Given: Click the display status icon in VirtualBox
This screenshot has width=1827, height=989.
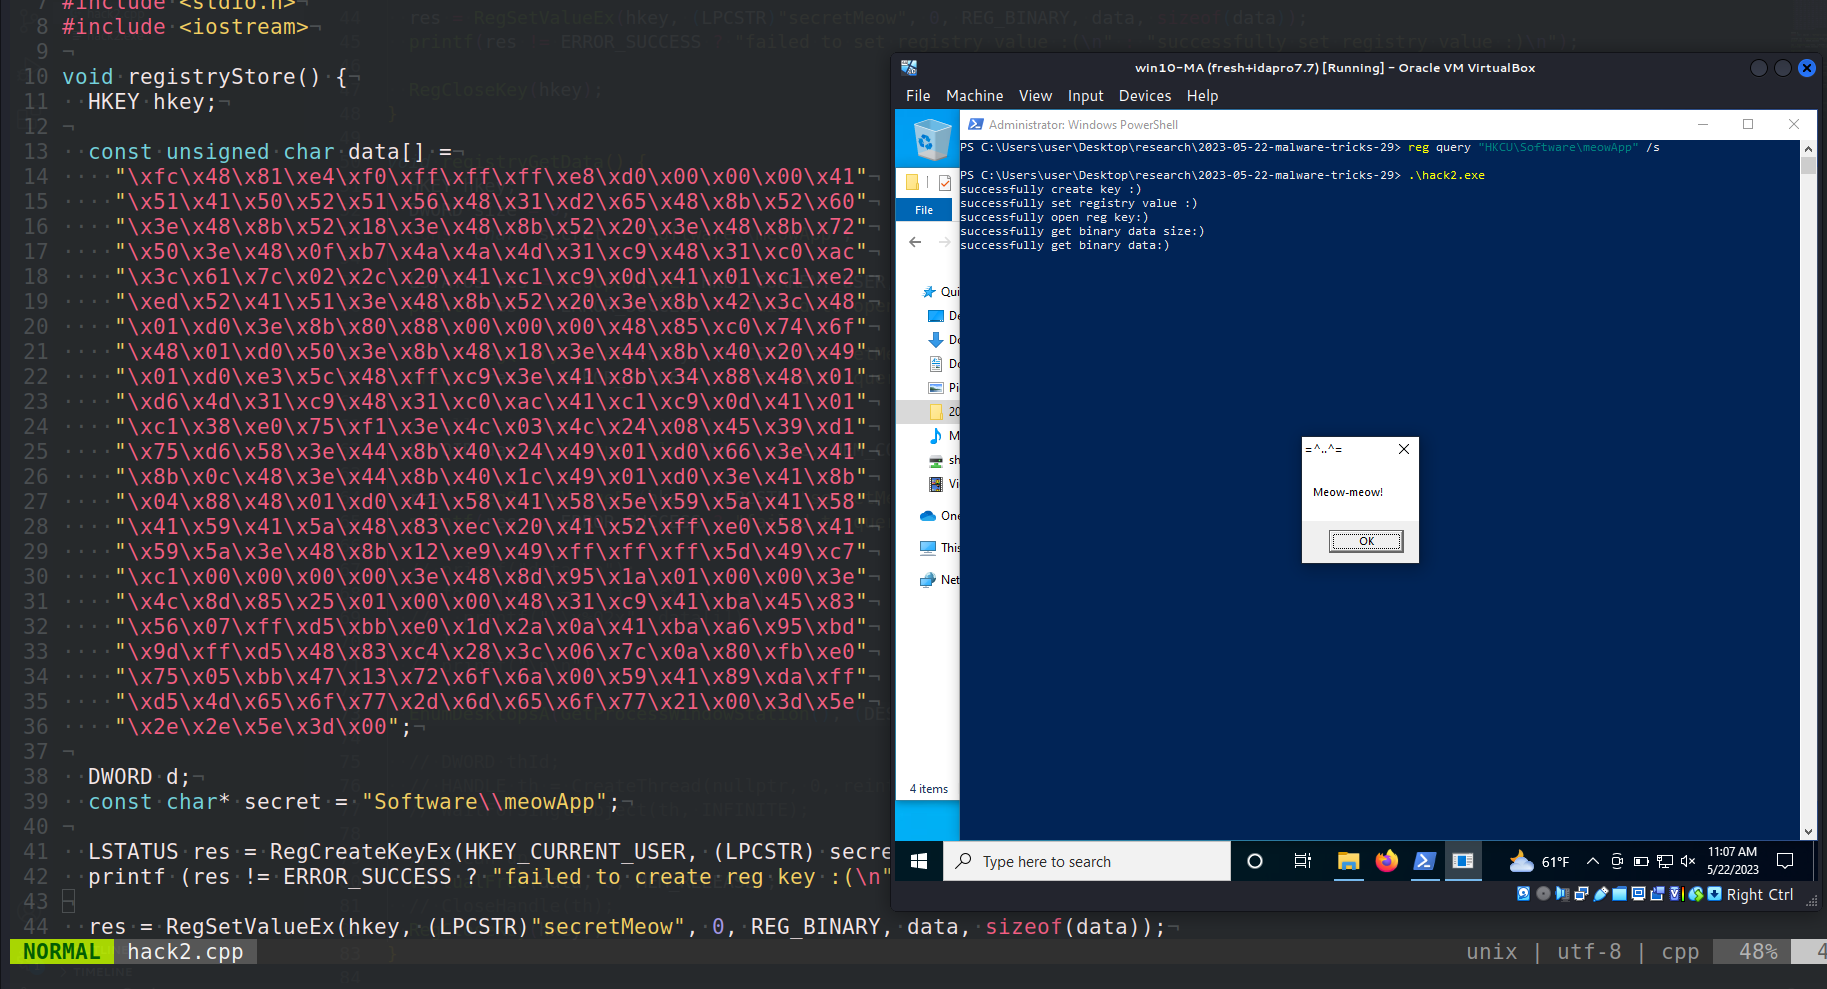Looking at the screenshot, I should [1638, 895].
